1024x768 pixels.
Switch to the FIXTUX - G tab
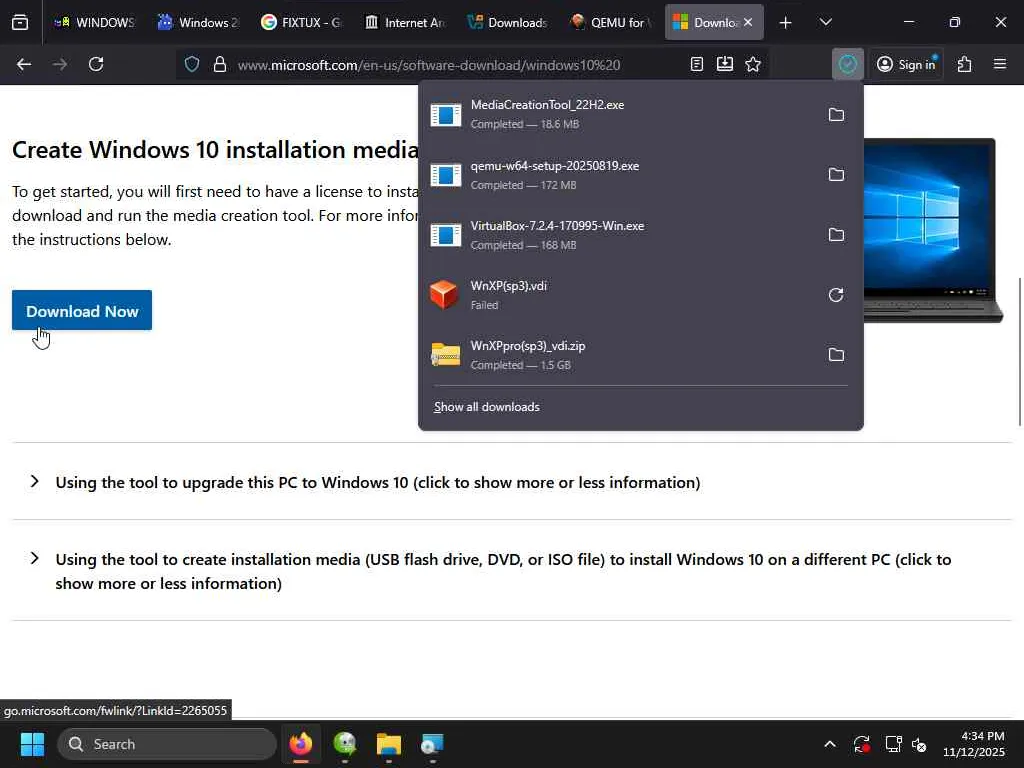[302, 23]
